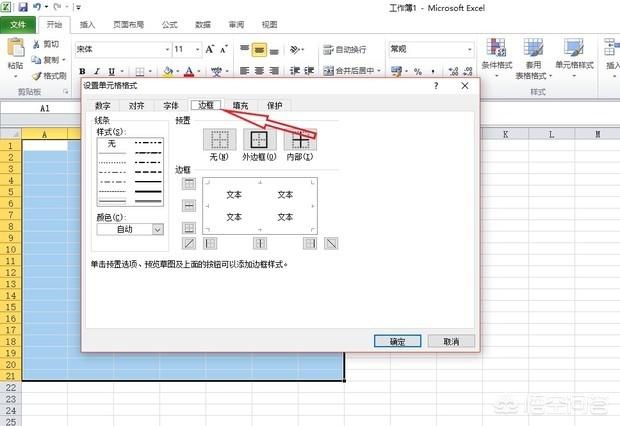Switch to the 填充 tab

pyautogui.click(x=240, y=105)
